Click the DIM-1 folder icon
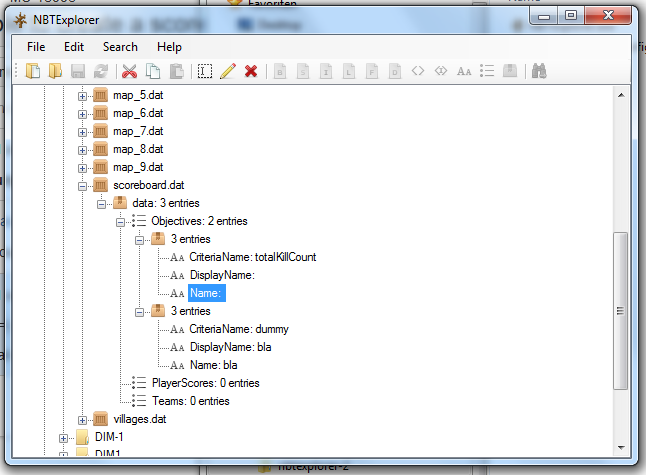 82,437
